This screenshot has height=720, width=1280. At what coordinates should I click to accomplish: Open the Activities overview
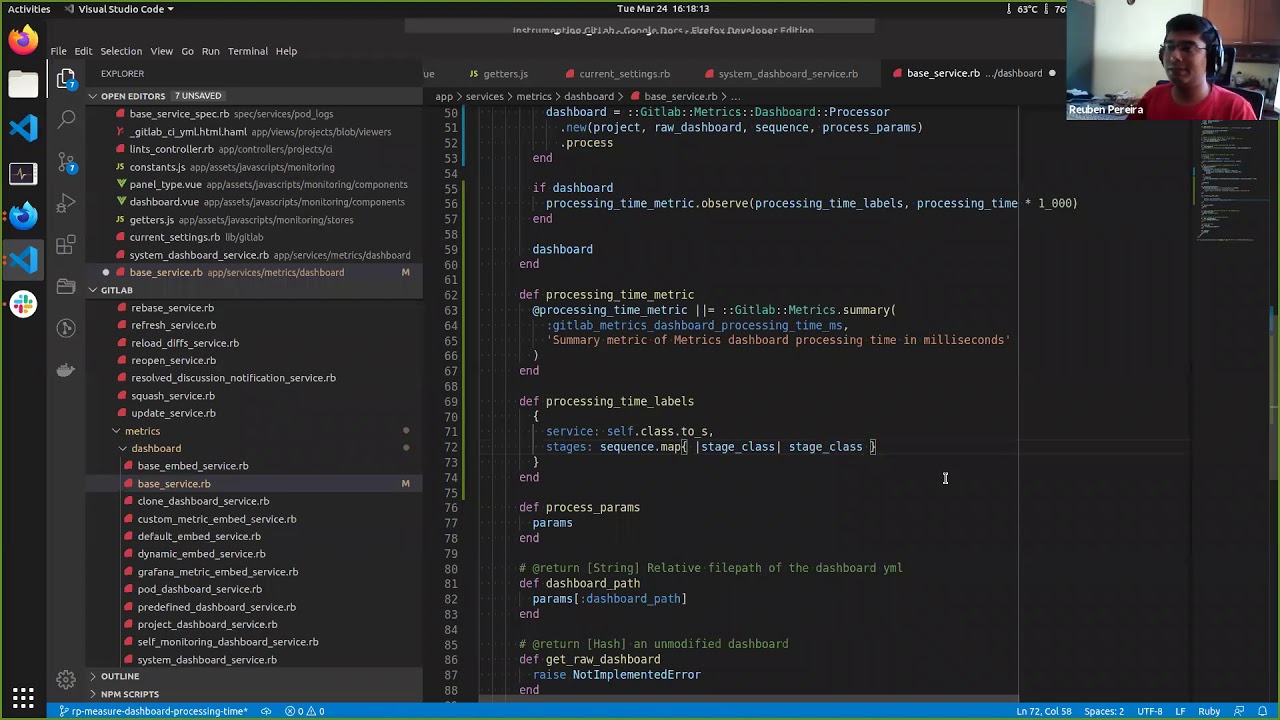[x=29, y=9]
